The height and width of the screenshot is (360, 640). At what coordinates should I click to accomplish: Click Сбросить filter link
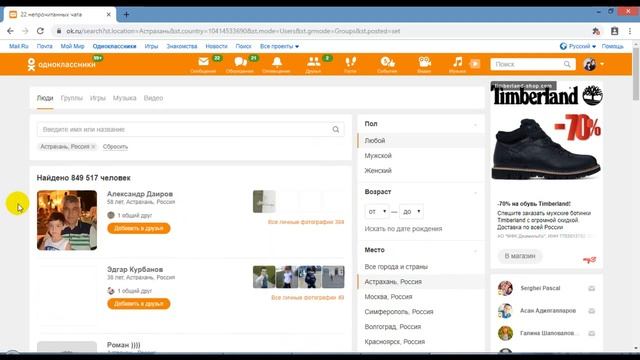coord(115,147)
